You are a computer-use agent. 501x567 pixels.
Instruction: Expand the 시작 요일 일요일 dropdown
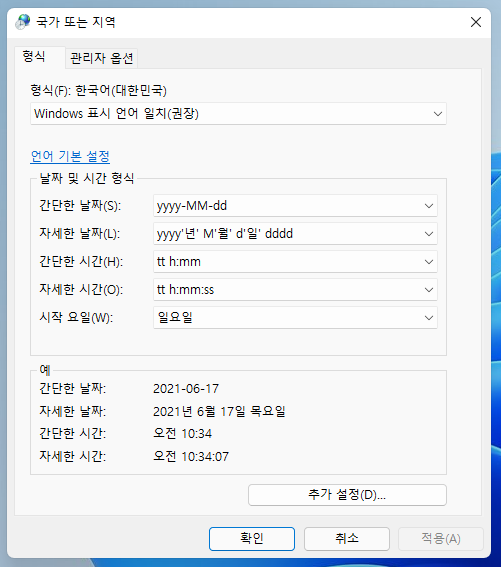coord(295,317)
